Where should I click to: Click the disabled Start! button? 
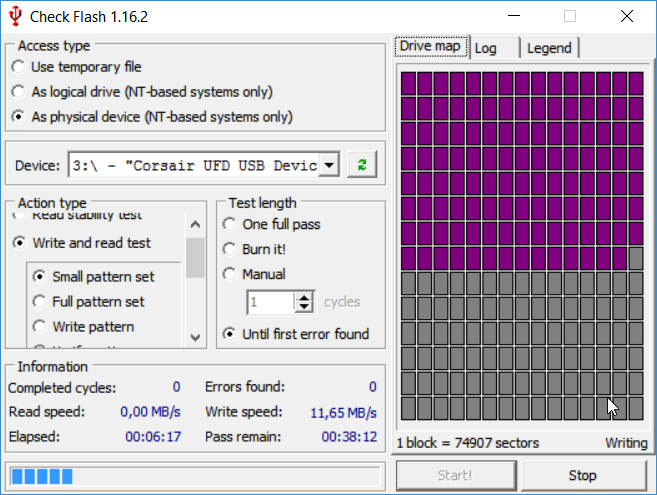pos(455,475)
